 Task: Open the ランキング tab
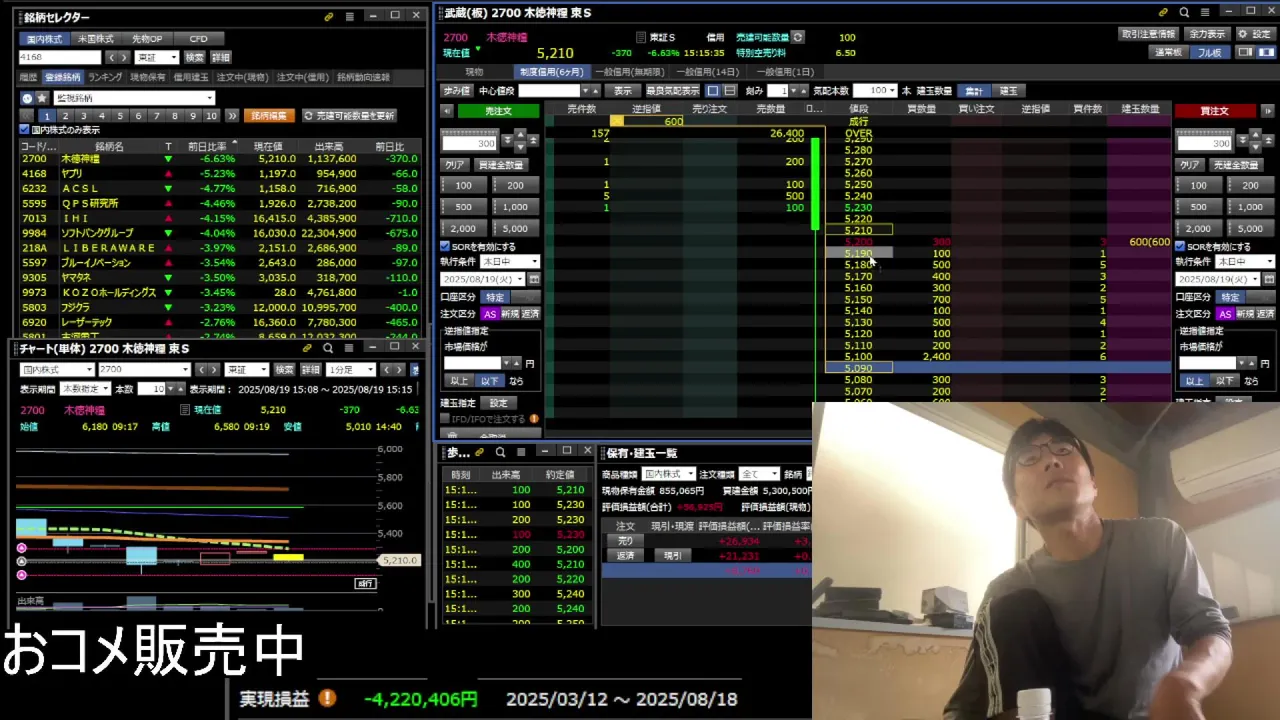pyautogui.click(x=105, y=77)
